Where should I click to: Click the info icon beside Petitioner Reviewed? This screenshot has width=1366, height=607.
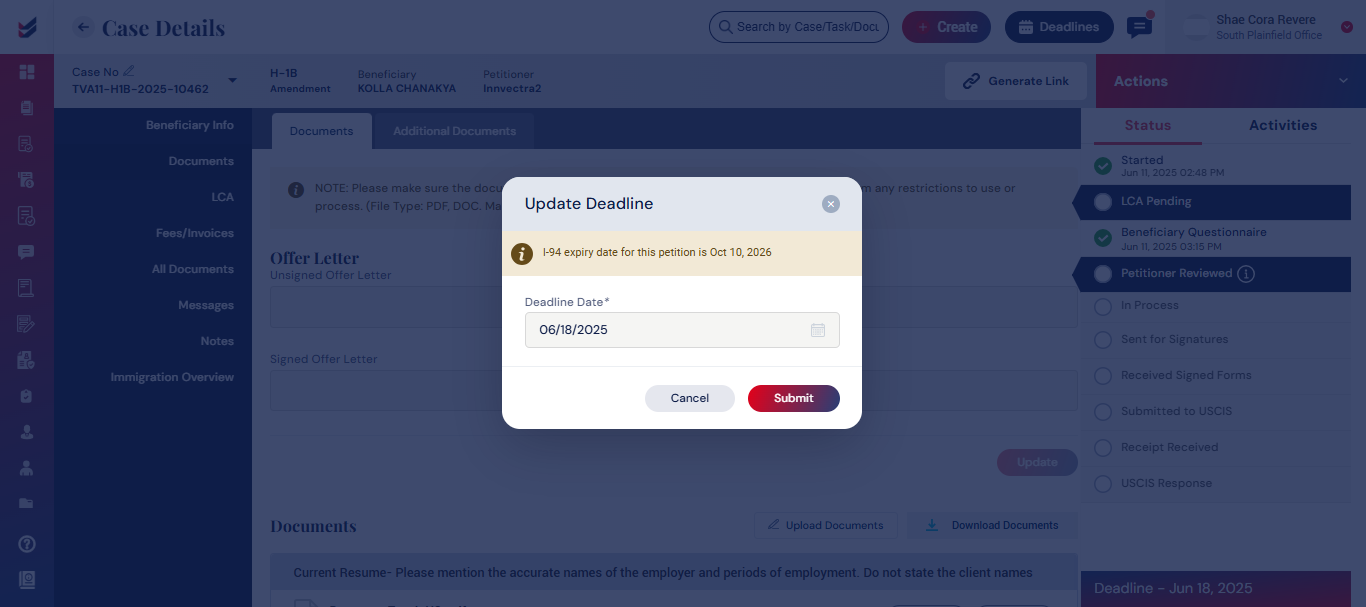1246,273
